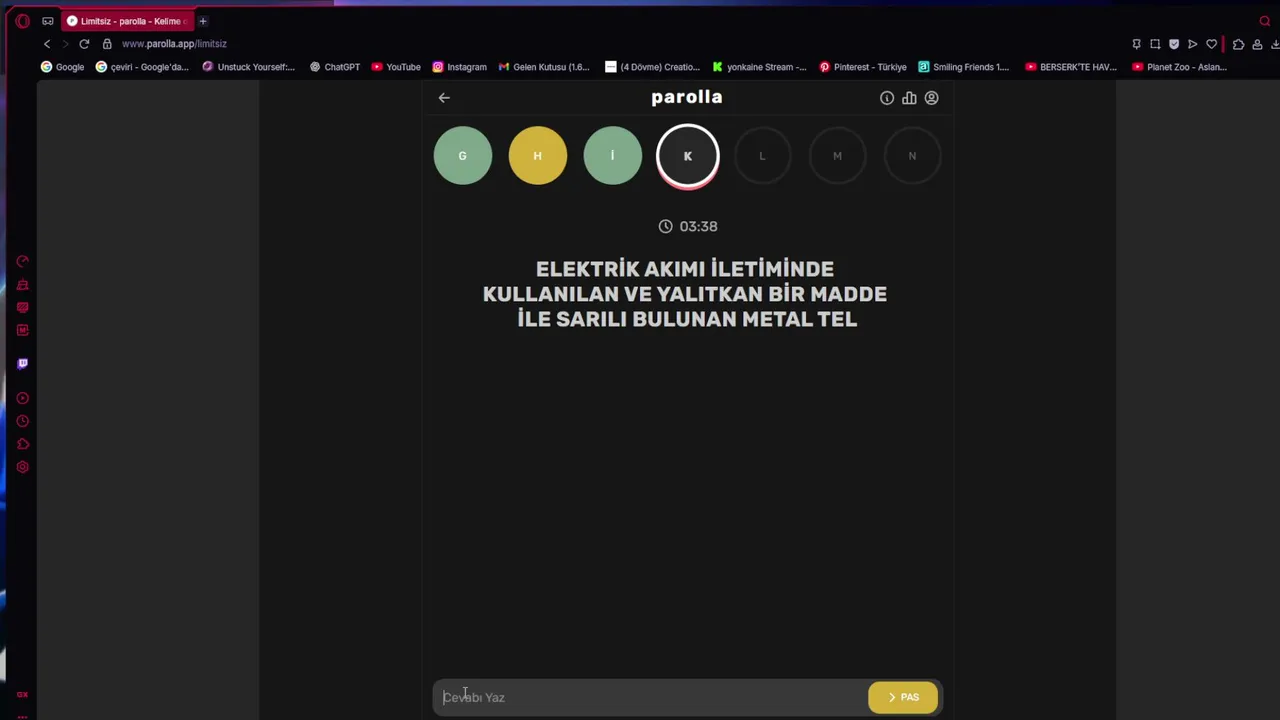Open the Unstuck Yourself bookmark
1280x720 pixels.
point(249,67)
